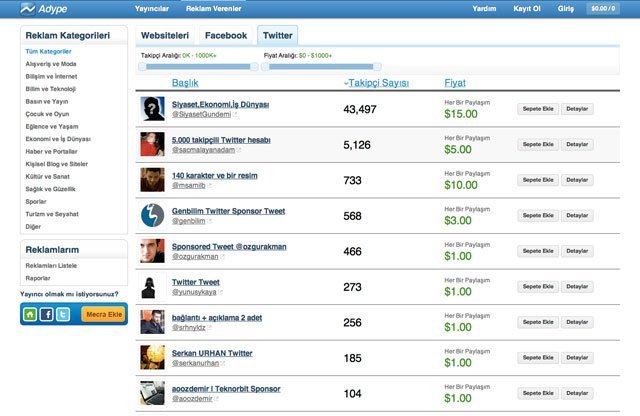Viewport: 640px width, 416px height.
Task: Add the $15.00 Siyaset listing to cart
Action: (538, 109)
